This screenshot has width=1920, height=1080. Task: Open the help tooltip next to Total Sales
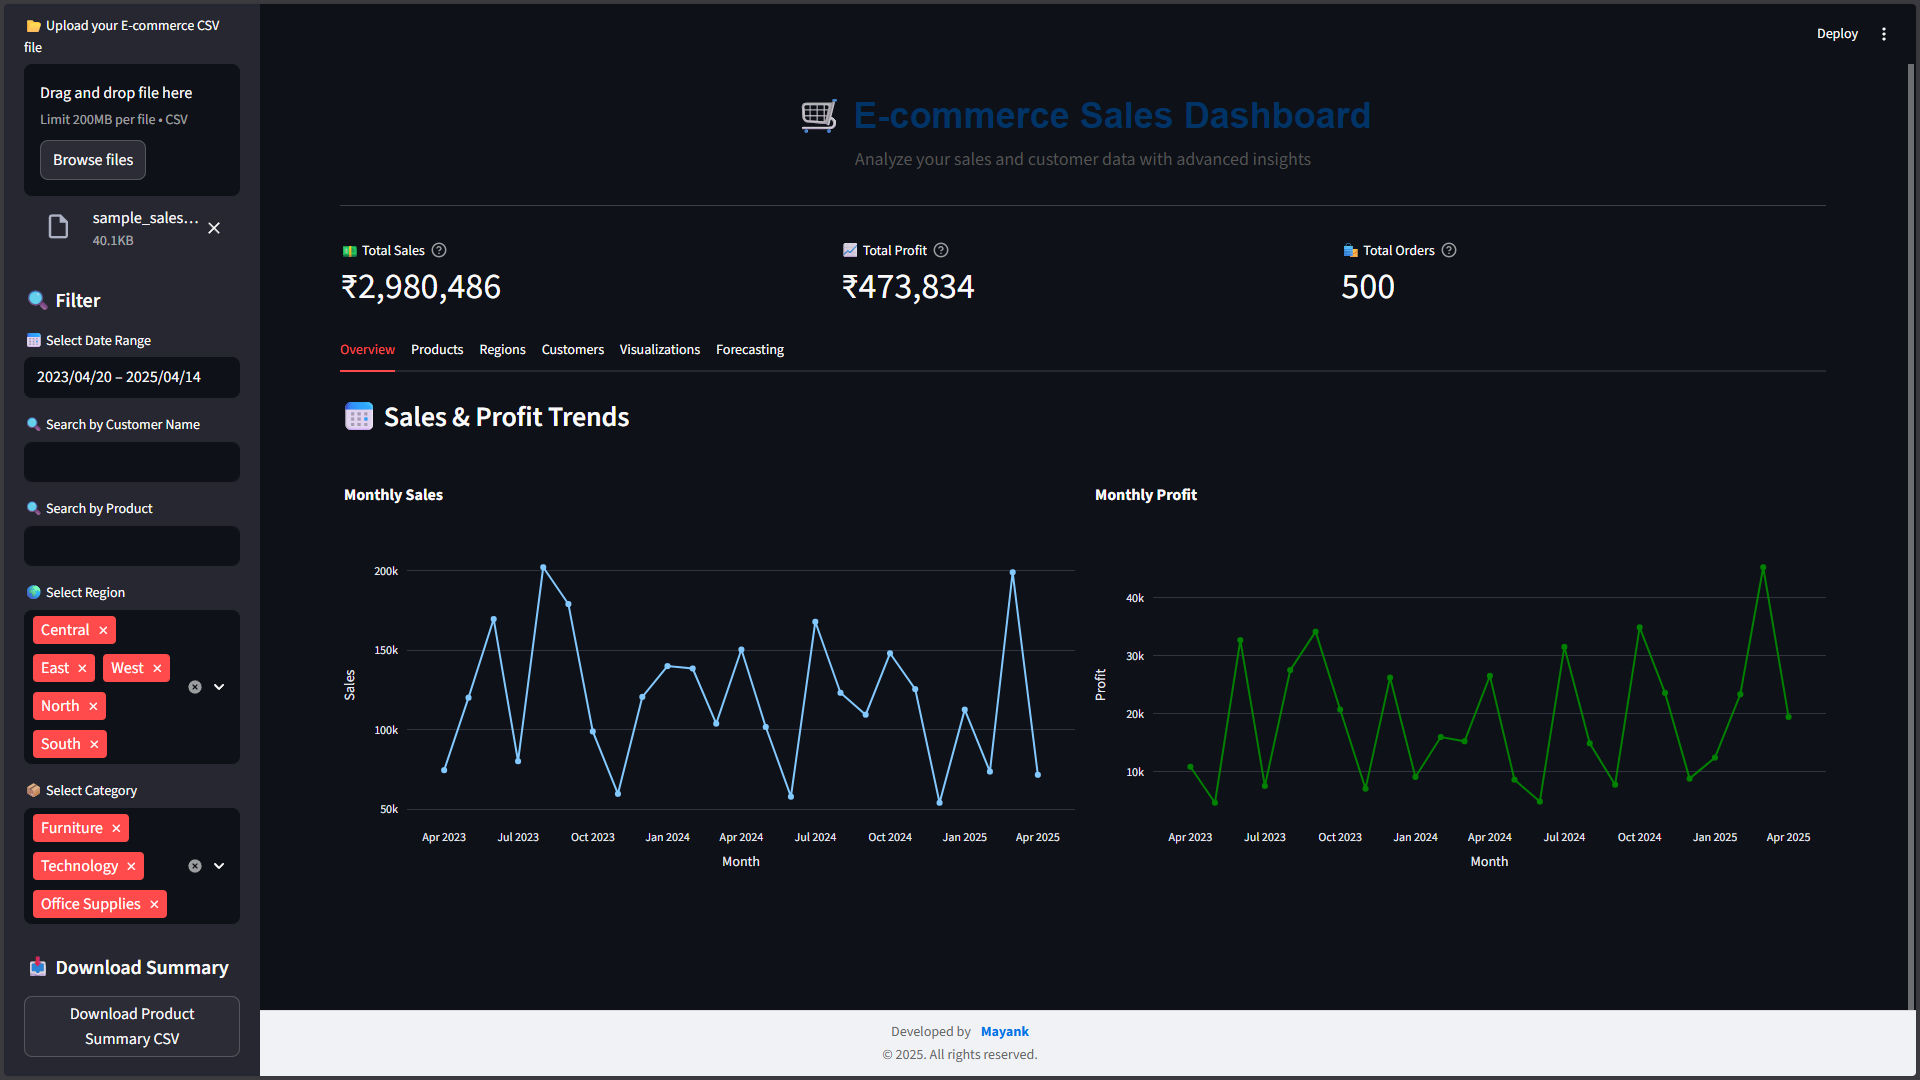click(439, 250)
